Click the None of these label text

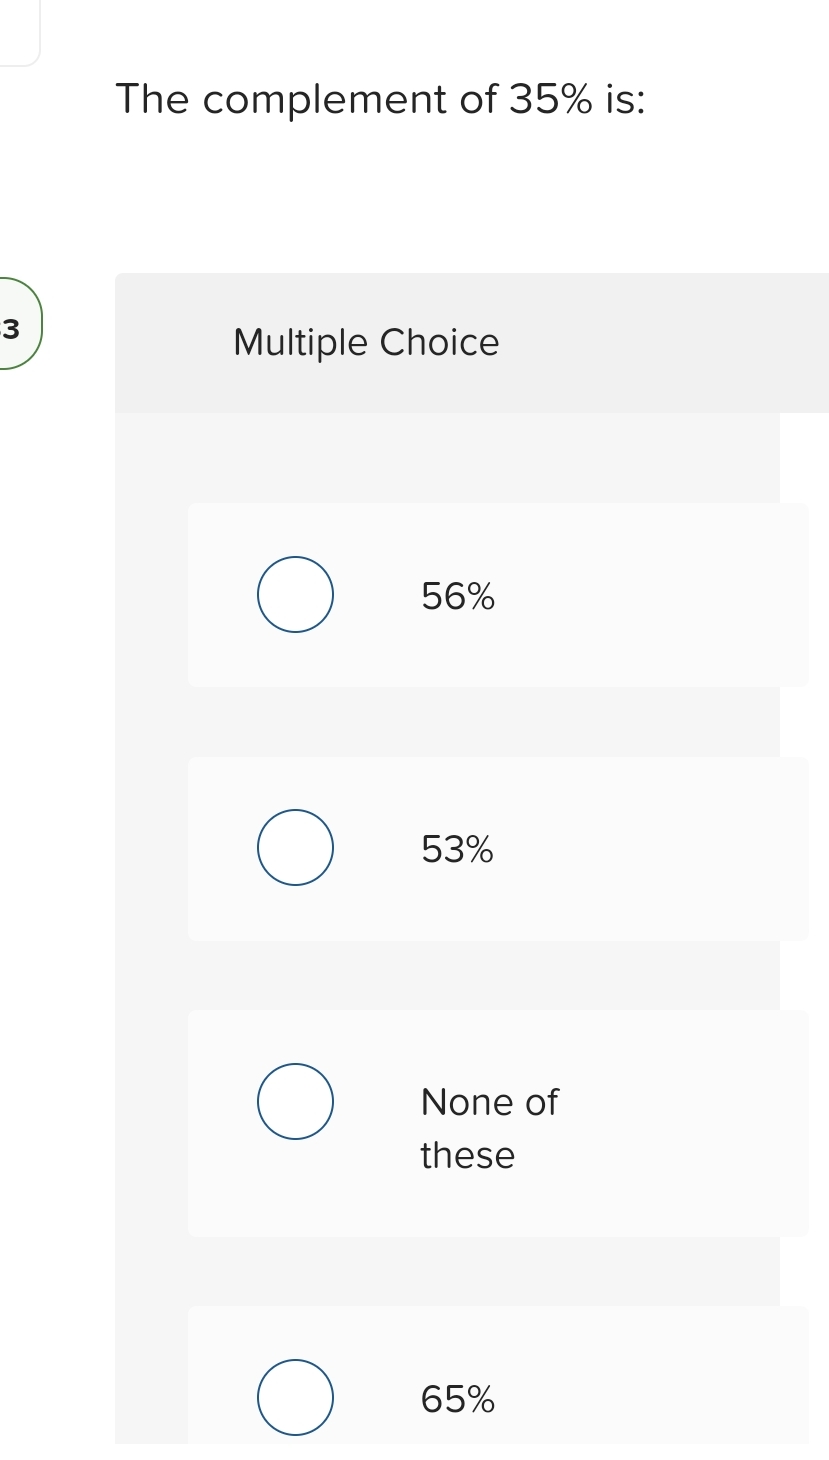coord(489,1128)
